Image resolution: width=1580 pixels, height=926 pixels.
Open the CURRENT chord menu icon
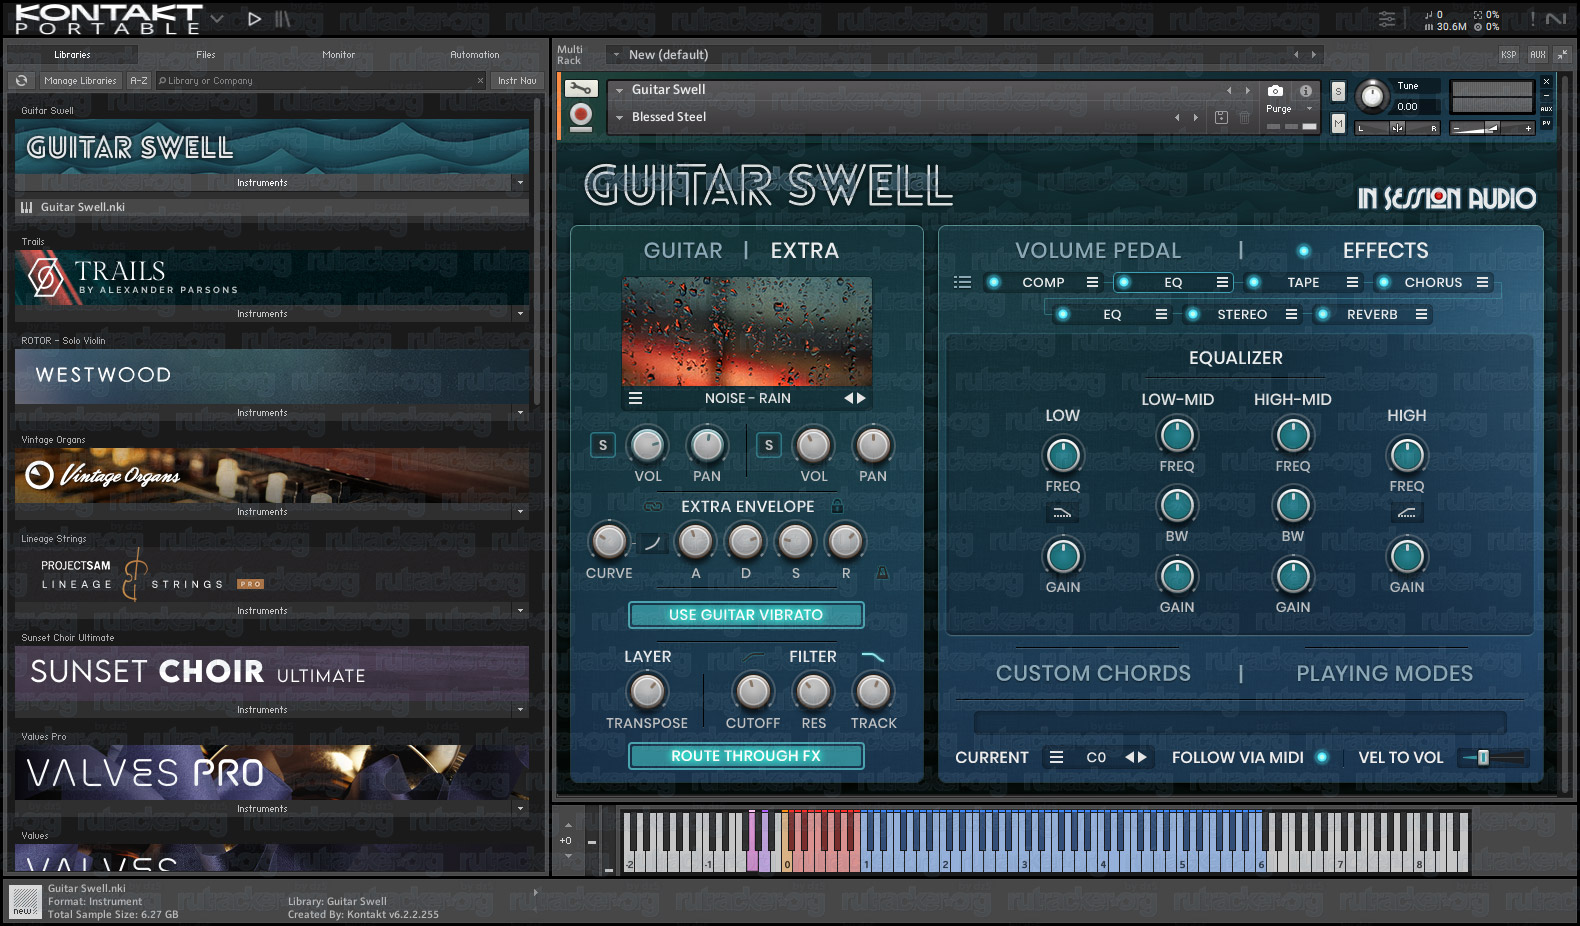coord(1056,757)
